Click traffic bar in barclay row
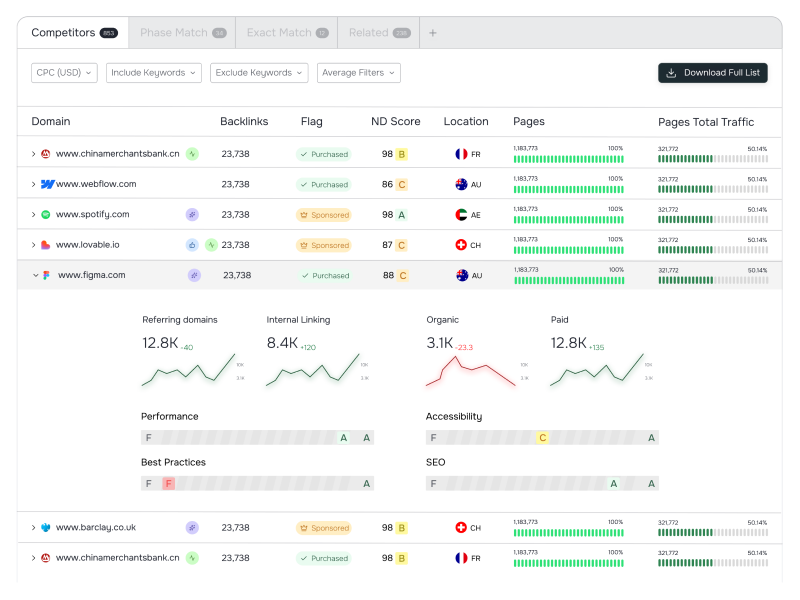This screenshot has width=800, height=600. 713,533
